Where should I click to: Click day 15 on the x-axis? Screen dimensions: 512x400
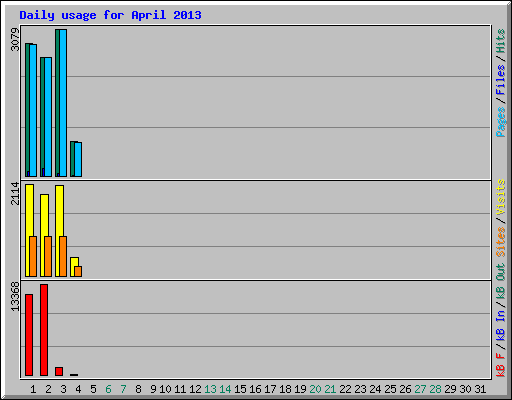click(x=240, y=389)
